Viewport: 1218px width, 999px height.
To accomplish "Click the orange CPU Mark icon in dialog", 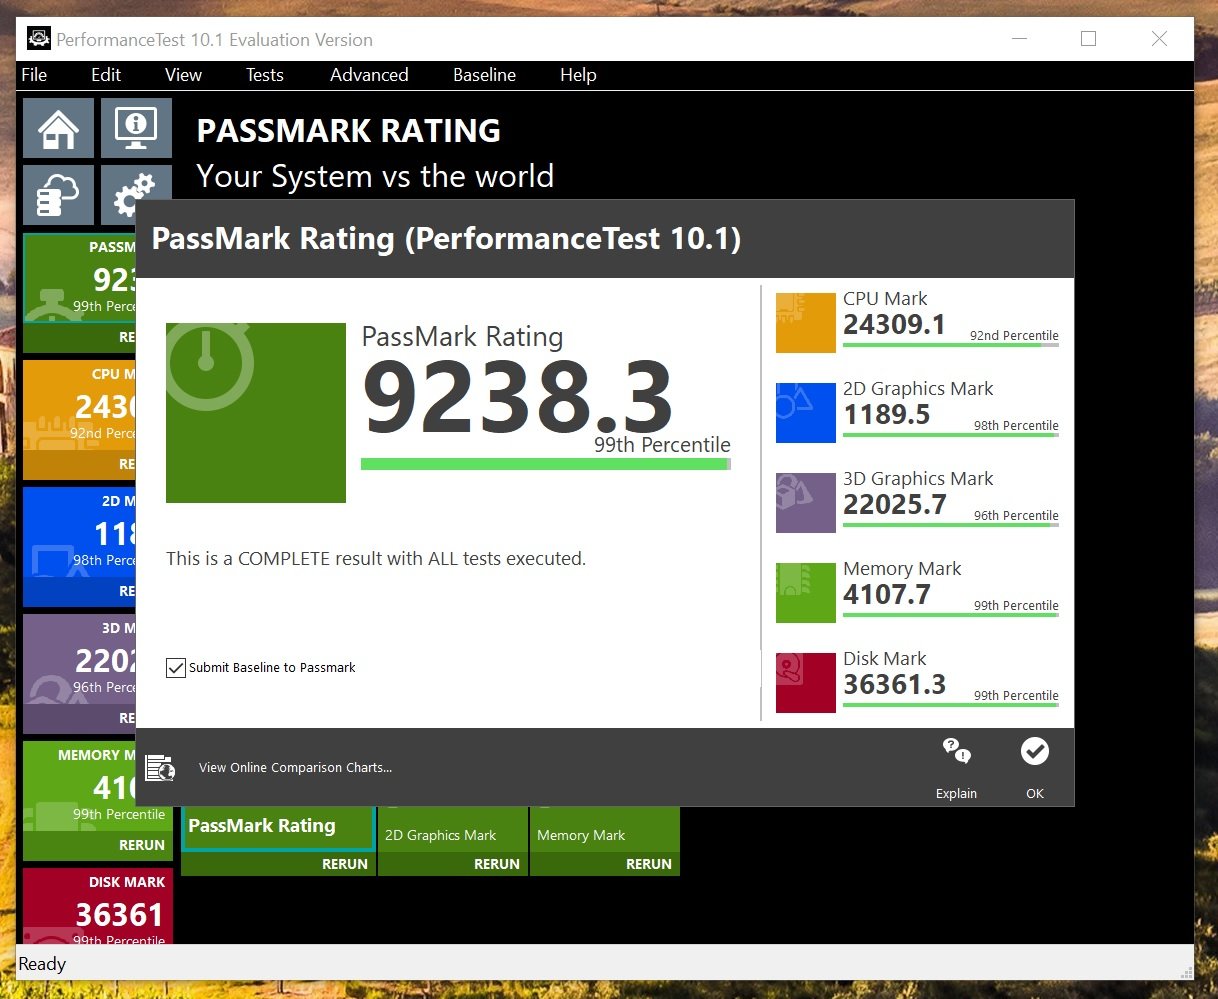I will [x=805, y=323].
